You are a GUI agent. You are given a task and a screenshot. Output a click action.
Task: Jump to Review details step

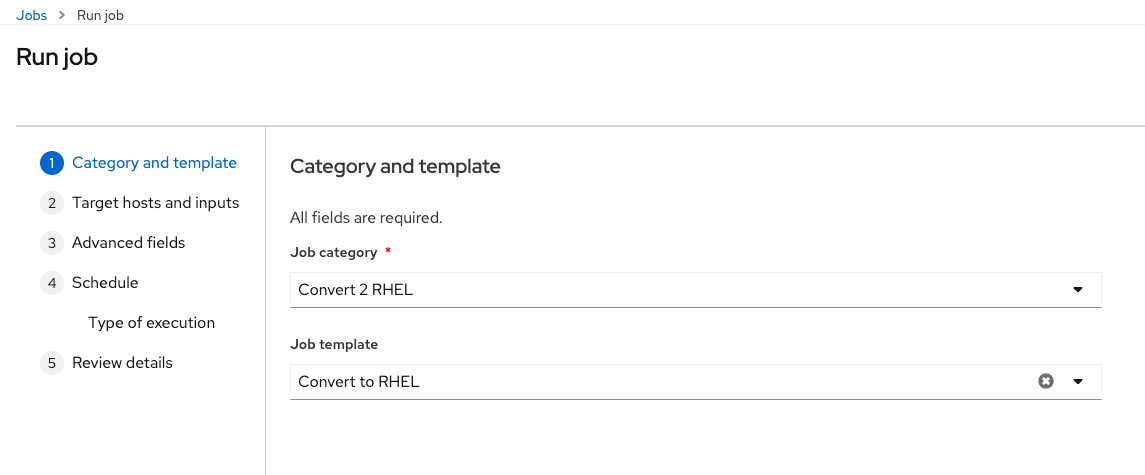coord(122,363)
